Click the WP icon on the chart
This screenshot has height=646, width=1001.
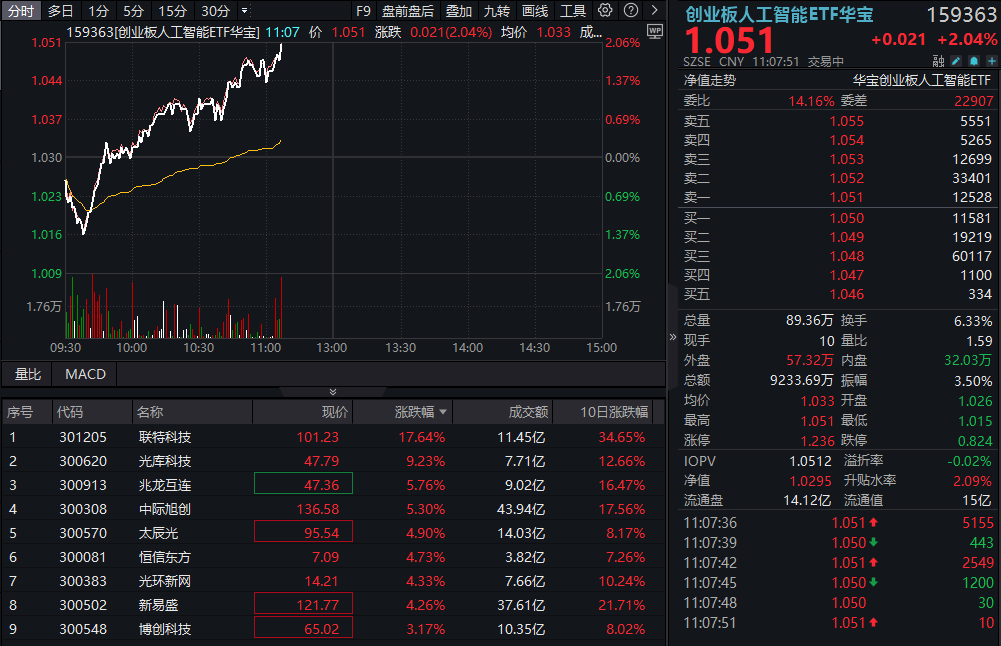655,31
